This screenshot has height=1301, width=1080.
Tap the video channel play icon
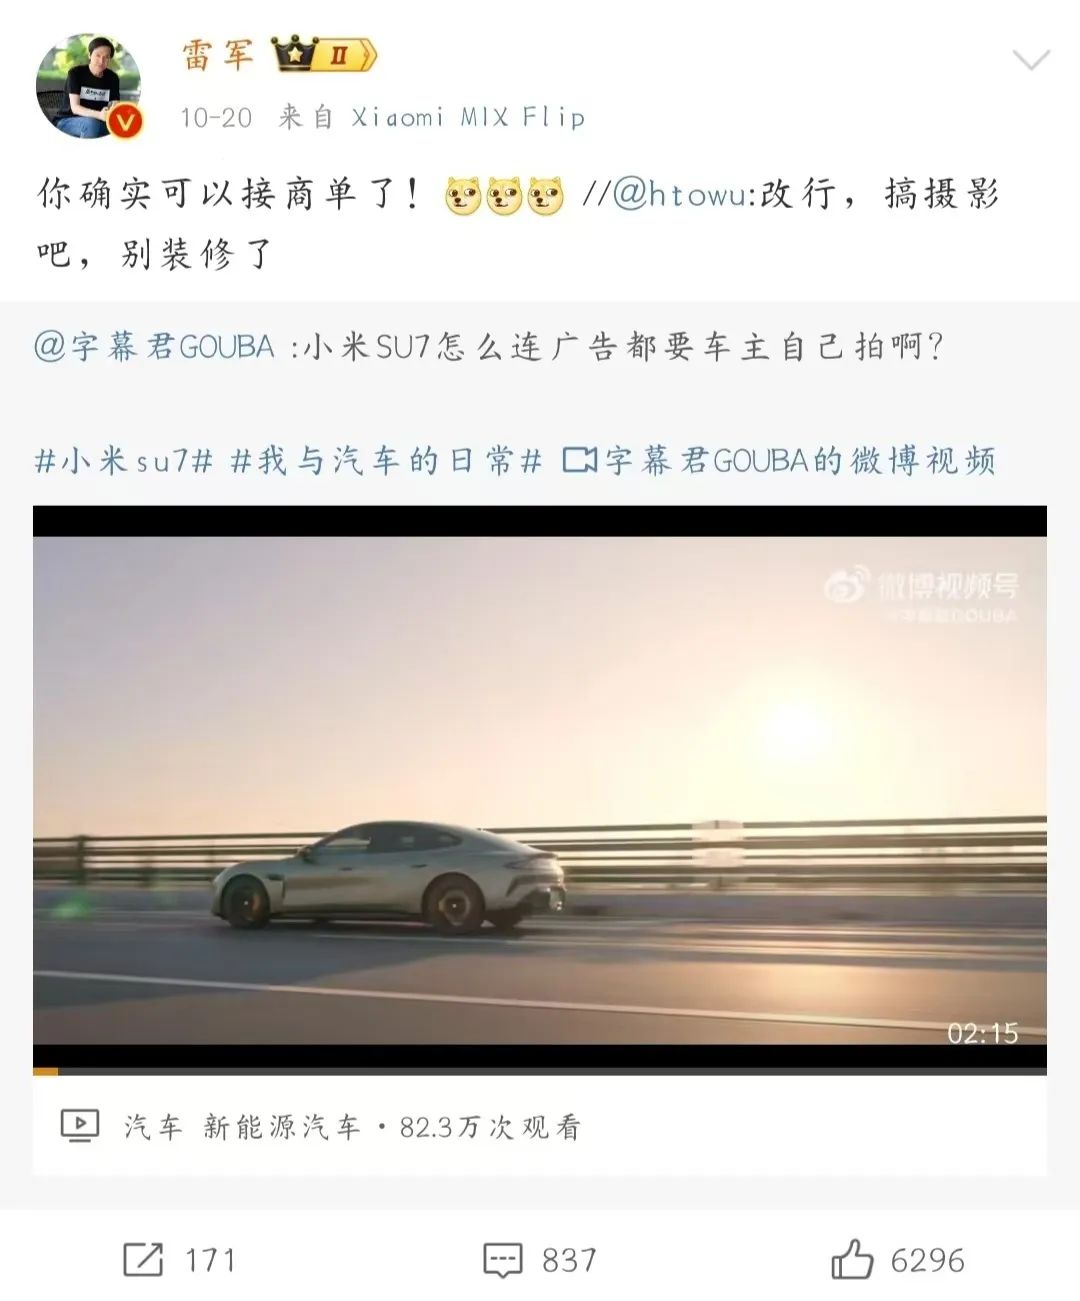tap(80, 1126)
